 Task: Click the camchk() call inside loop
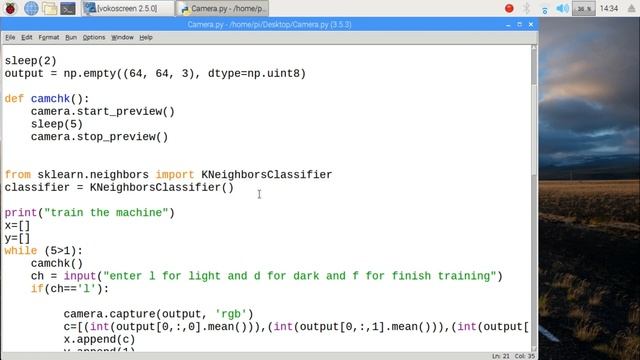coord(57,263)
